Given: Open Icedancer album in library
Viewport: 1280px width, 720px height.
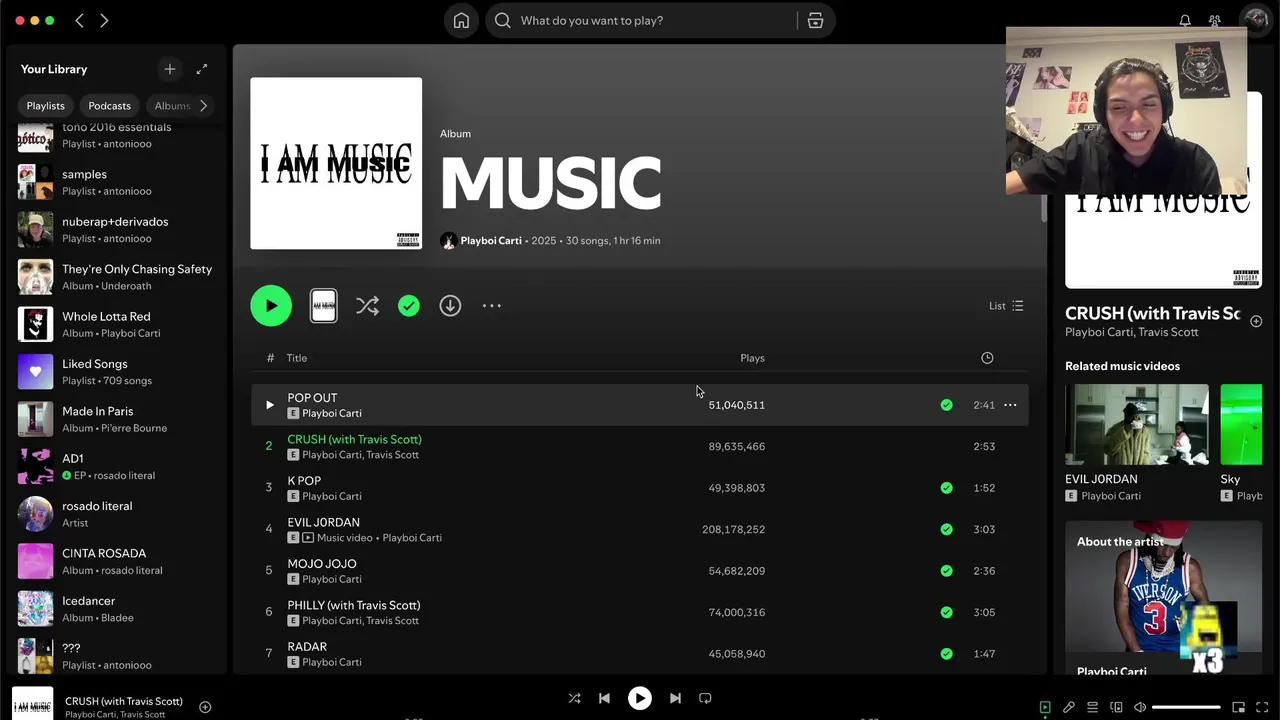Looking at the screenshot, I should click(118, 608).
